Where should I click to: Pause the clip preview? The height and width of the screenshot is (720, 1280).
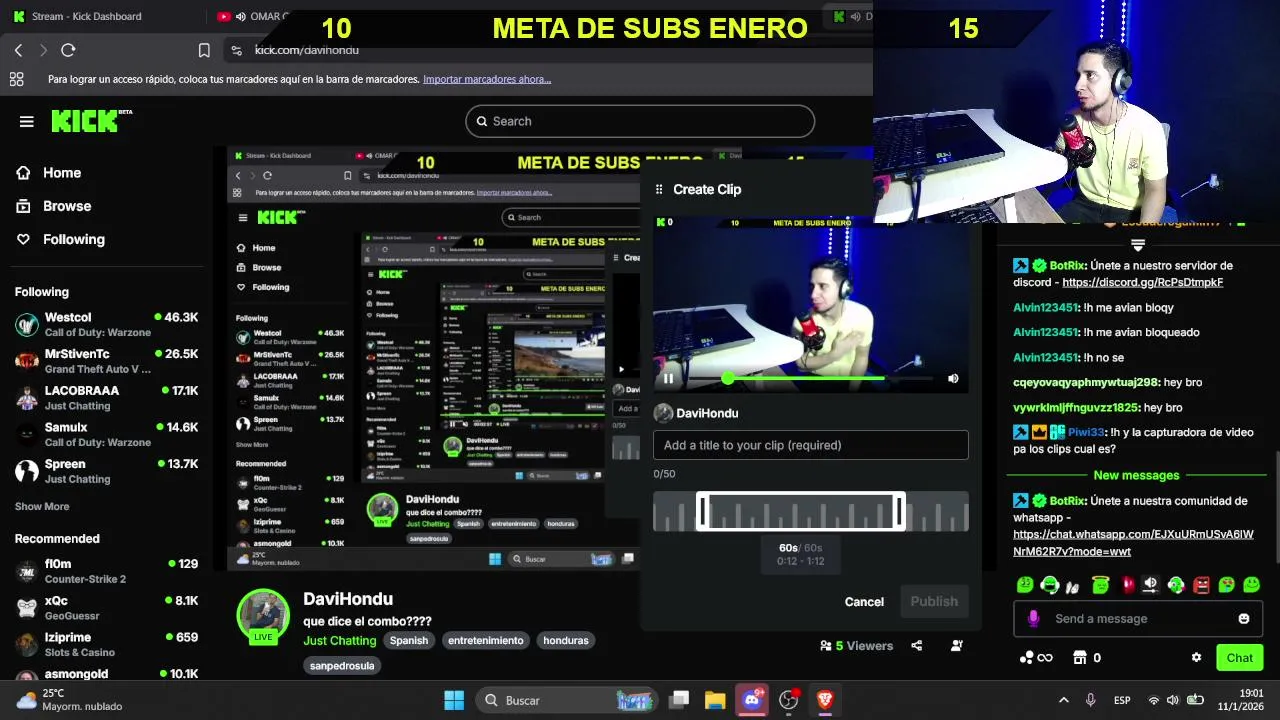[x=668, y=378]
